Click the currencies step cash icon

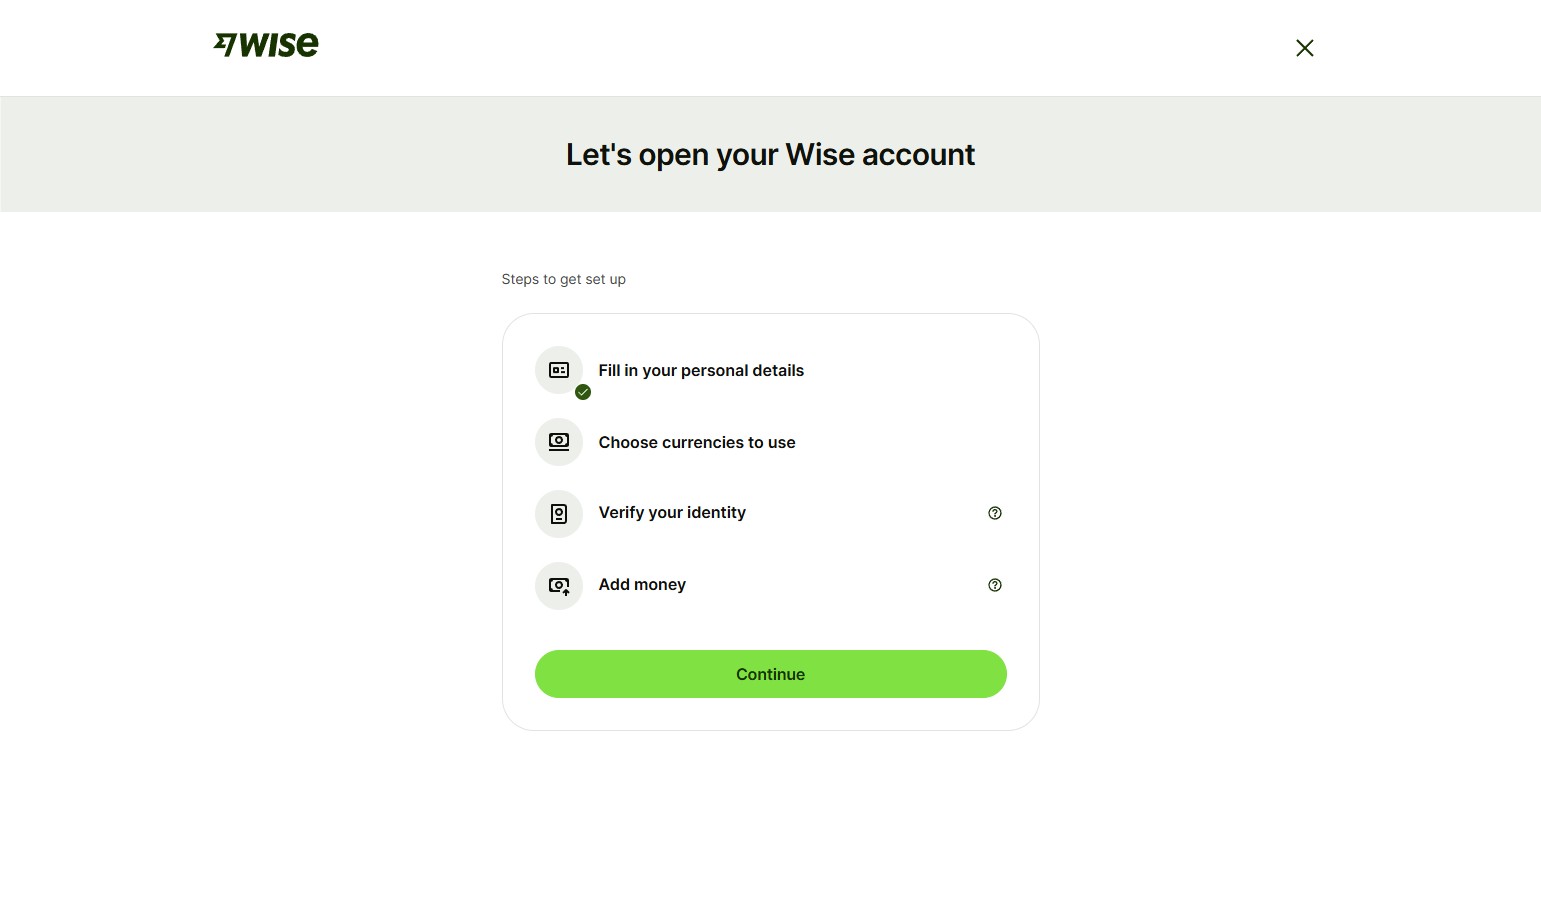(x=559, y=442)
